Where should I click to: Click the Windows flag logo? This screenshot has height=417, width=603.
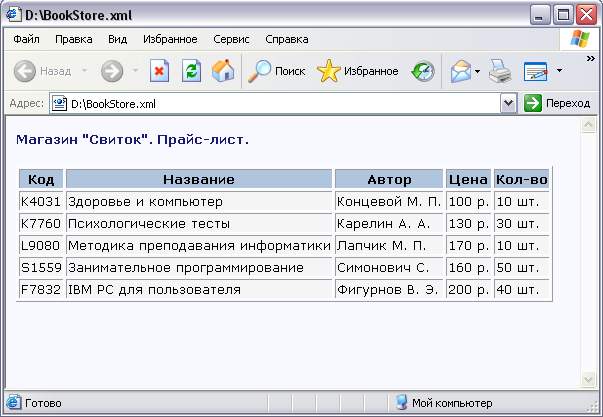coord(580,39)
